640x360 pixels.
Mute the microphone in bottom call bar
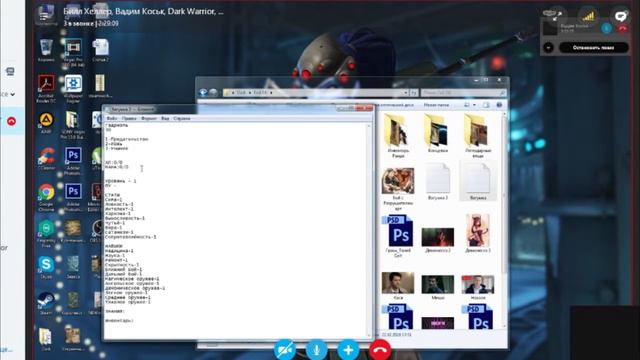click(x=316, y=350)
